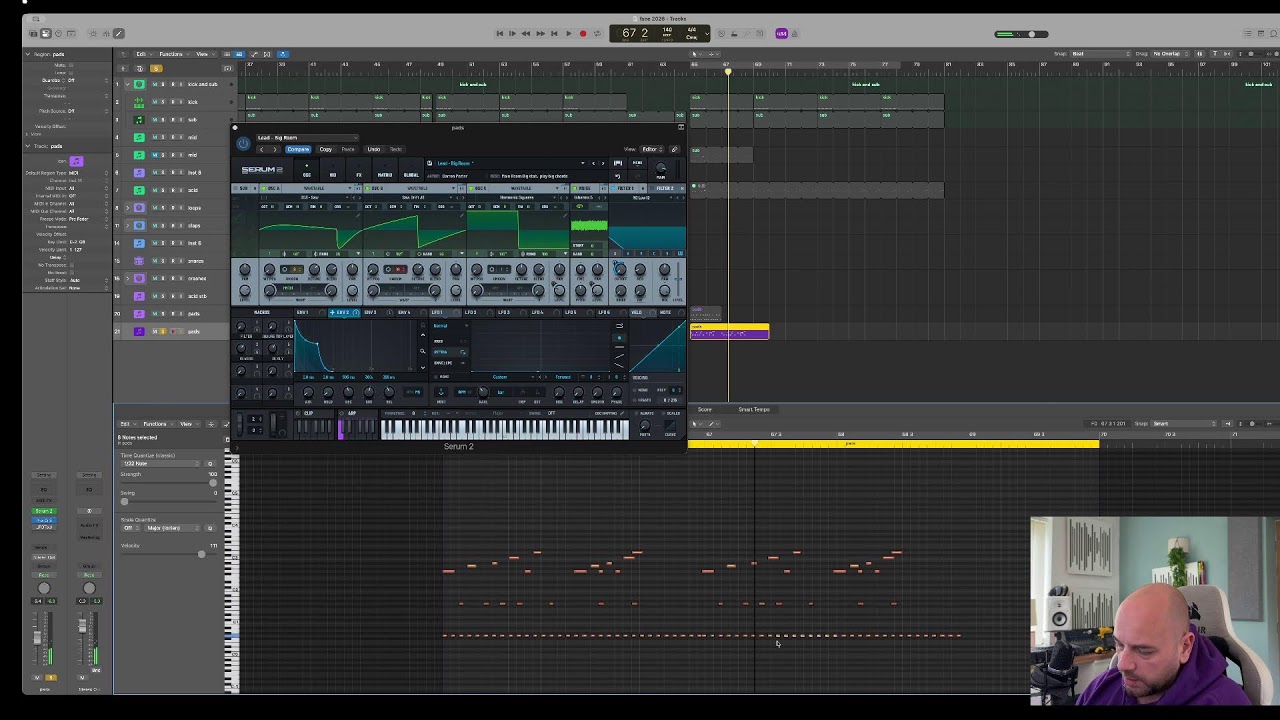Click Copy in the plugin header
Screen dimensions: 1280x720
click(326, 150)
